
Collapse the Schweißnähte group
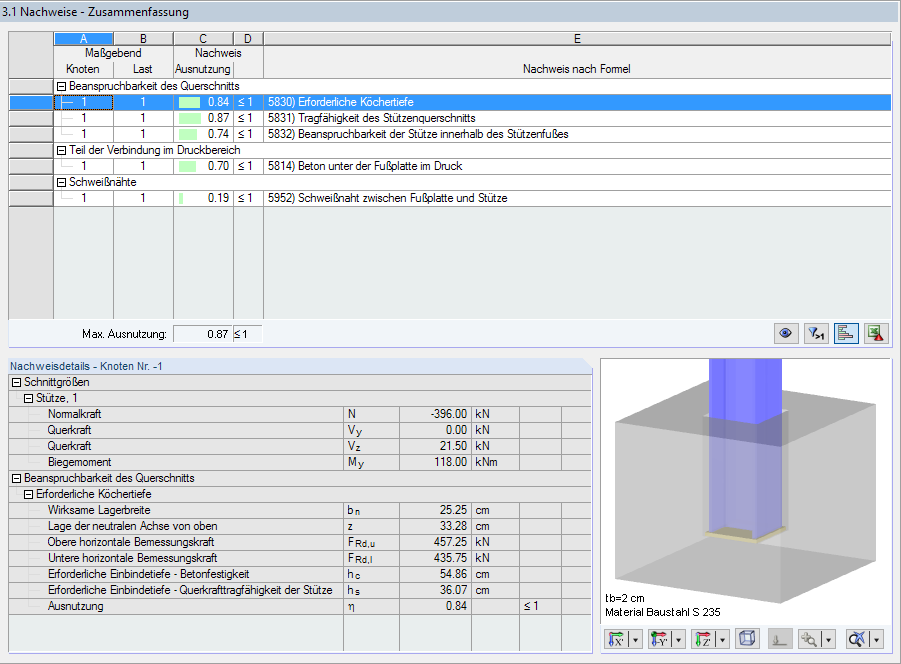tap(61, 182)
